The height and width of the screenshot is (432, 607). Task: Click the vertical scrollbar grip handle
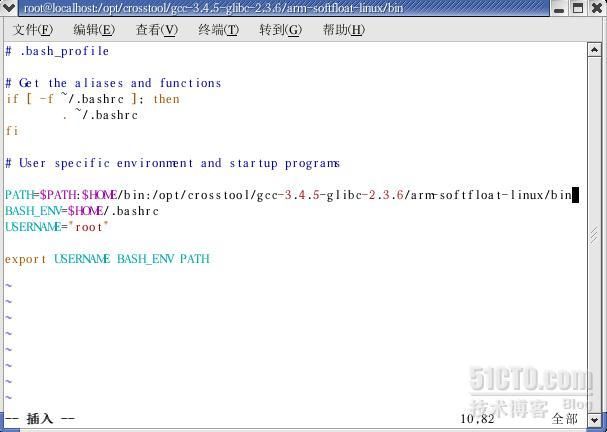coord(594,235)
